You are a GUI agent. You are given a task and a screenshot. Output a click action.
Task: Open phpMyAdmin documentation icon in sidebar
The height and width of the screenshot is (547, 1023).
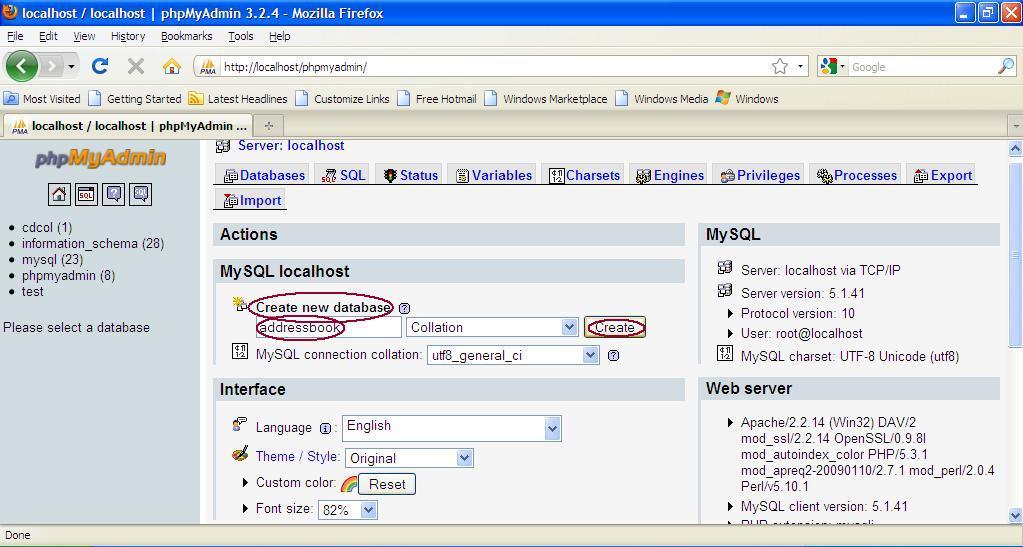pyautogui.click(x=114, y=194)
